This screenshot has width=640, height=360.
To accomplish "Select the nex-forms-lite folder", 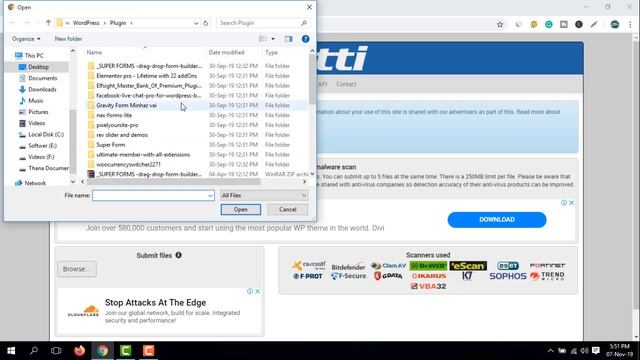I will pyautogui.click(x=114, y=115).
